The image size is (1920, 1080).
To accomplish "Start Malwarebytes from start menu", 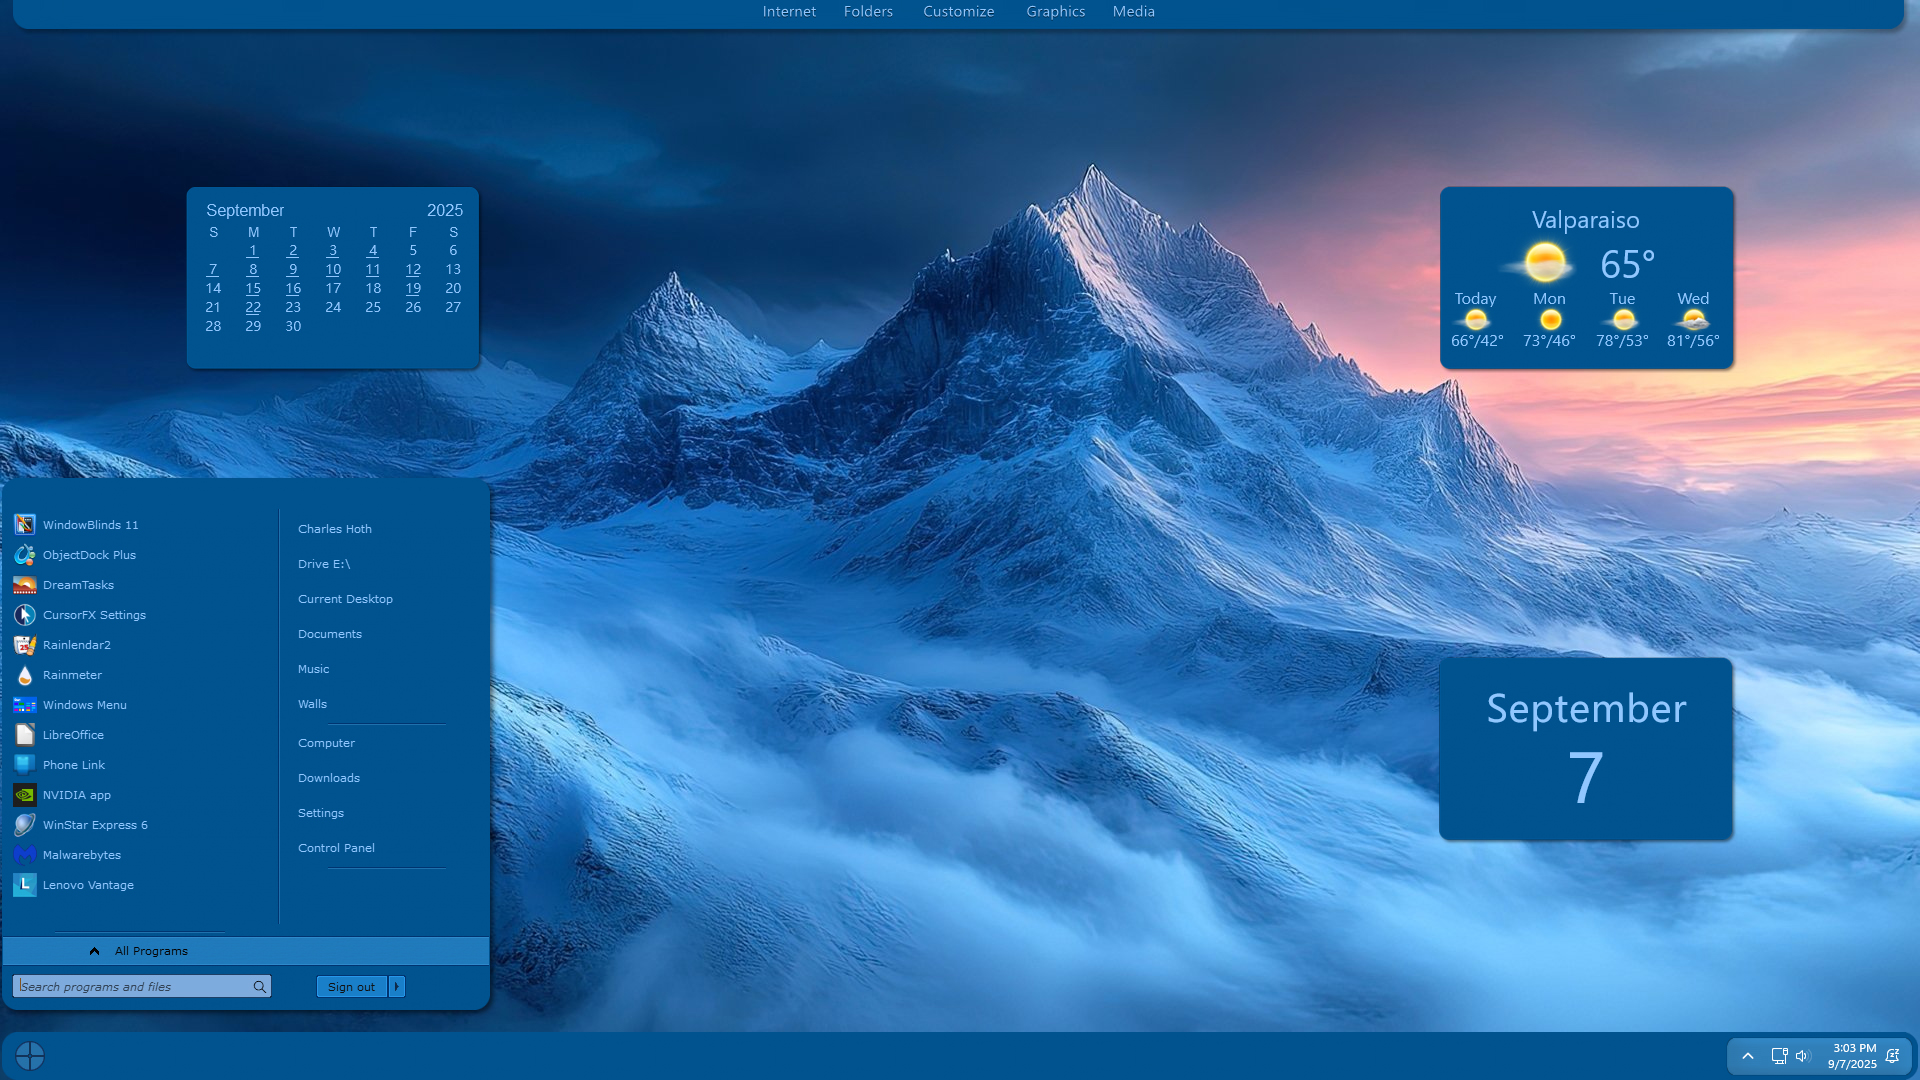I will (x=81, y=855).
